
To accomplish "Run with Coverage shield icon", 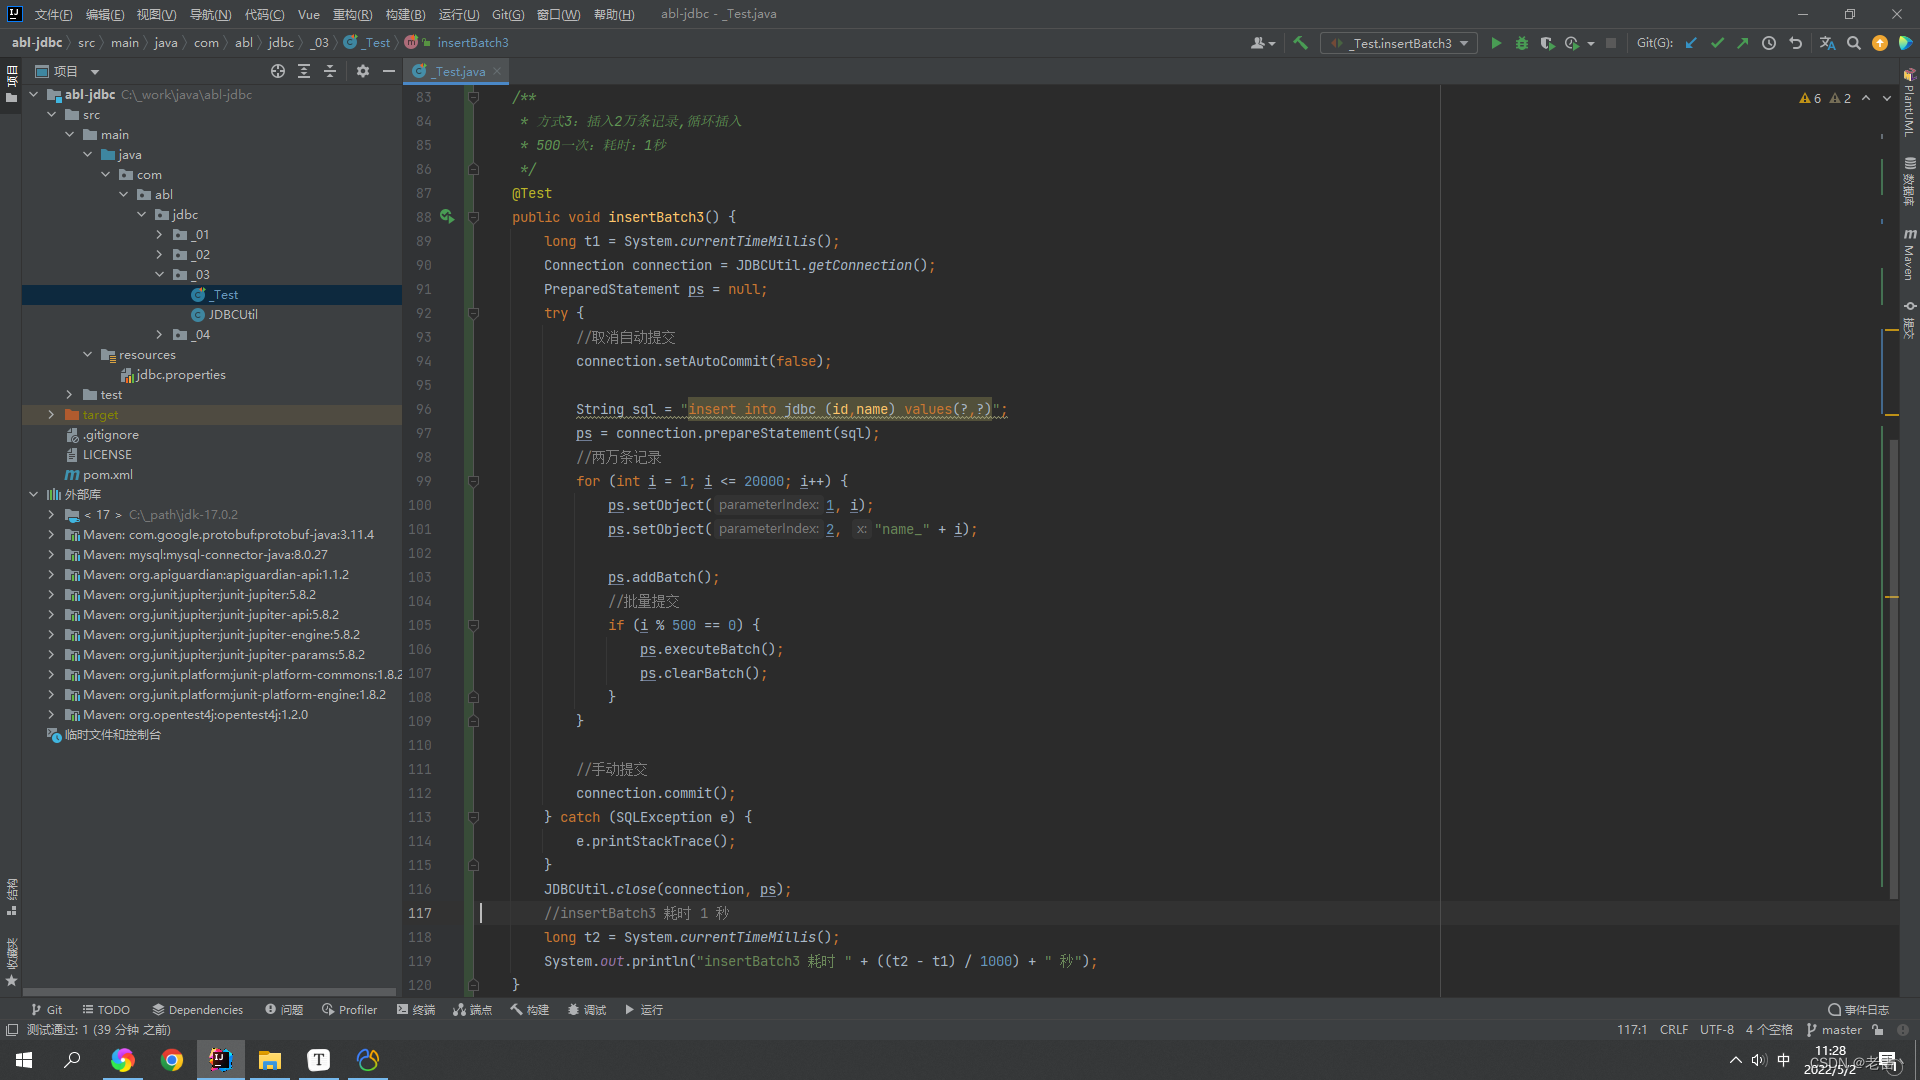I will click(1547, 43).
